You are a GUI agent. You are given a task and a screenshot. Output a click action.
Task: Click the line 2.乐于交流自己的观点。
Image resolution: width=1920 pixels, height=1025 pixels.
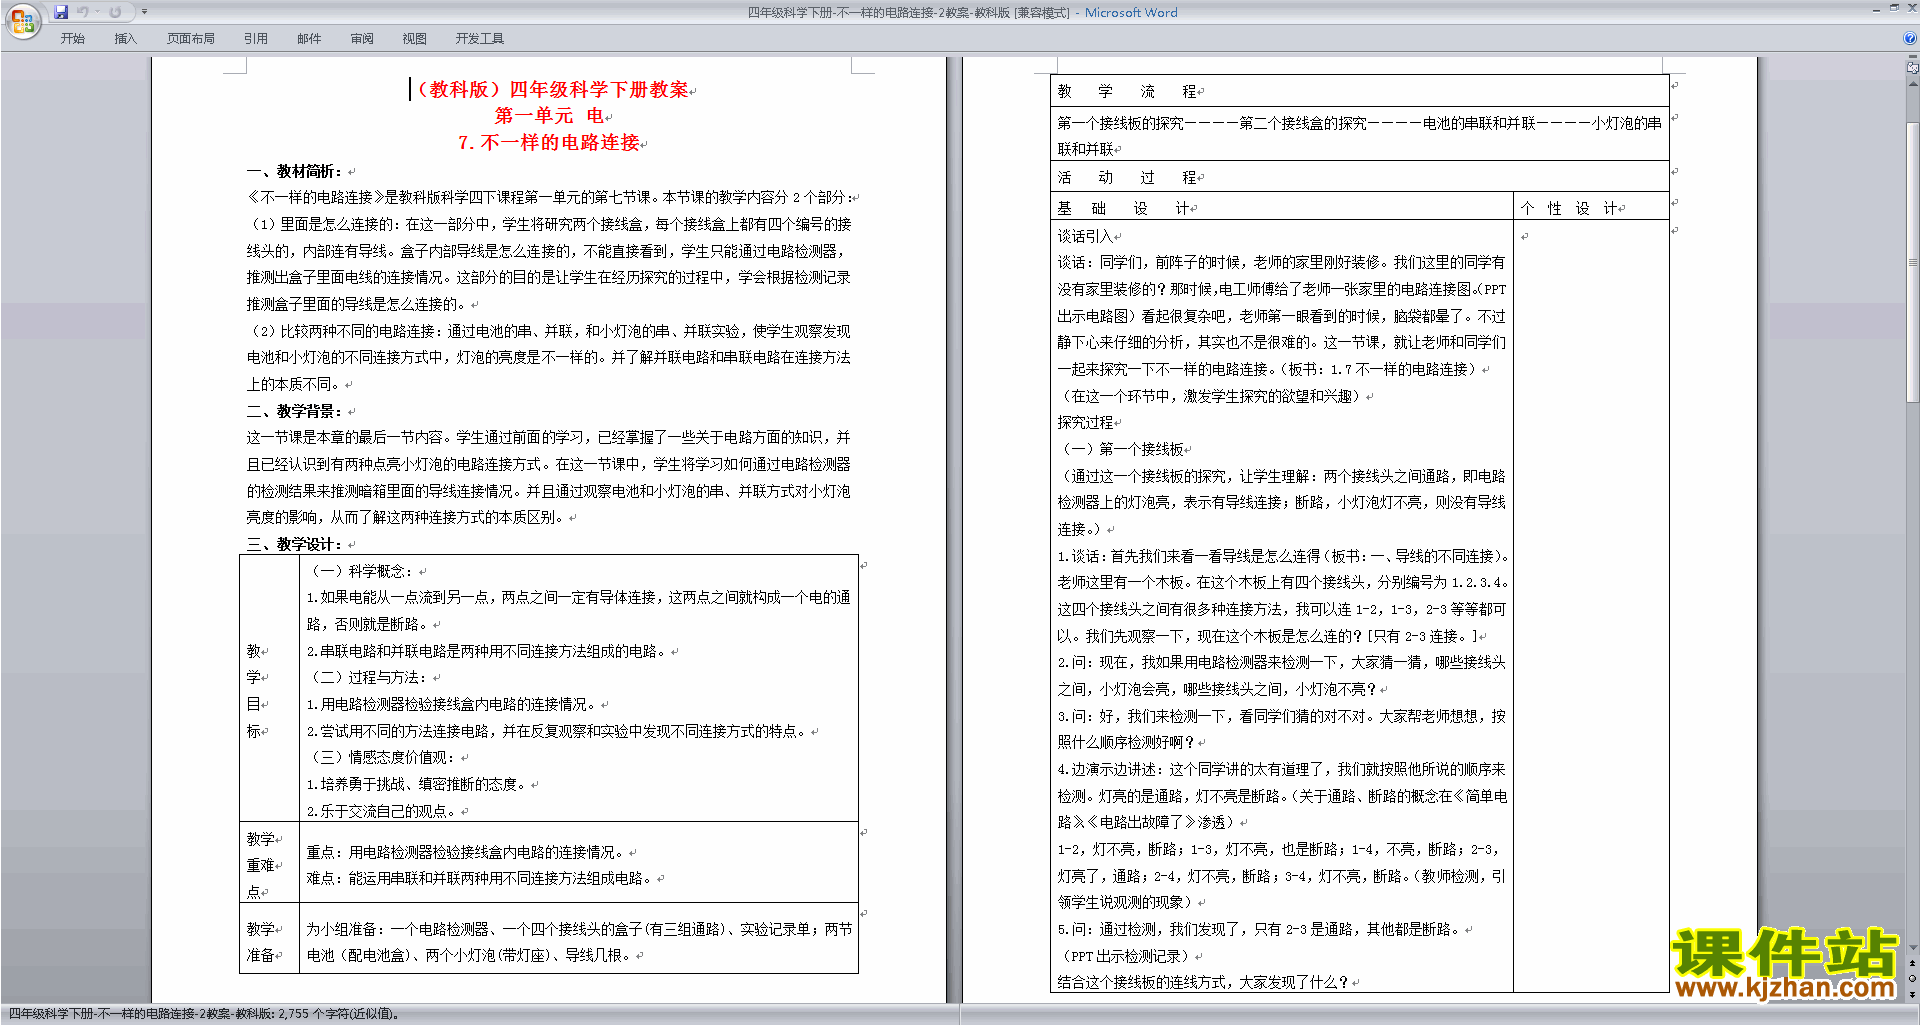(381, 811)
